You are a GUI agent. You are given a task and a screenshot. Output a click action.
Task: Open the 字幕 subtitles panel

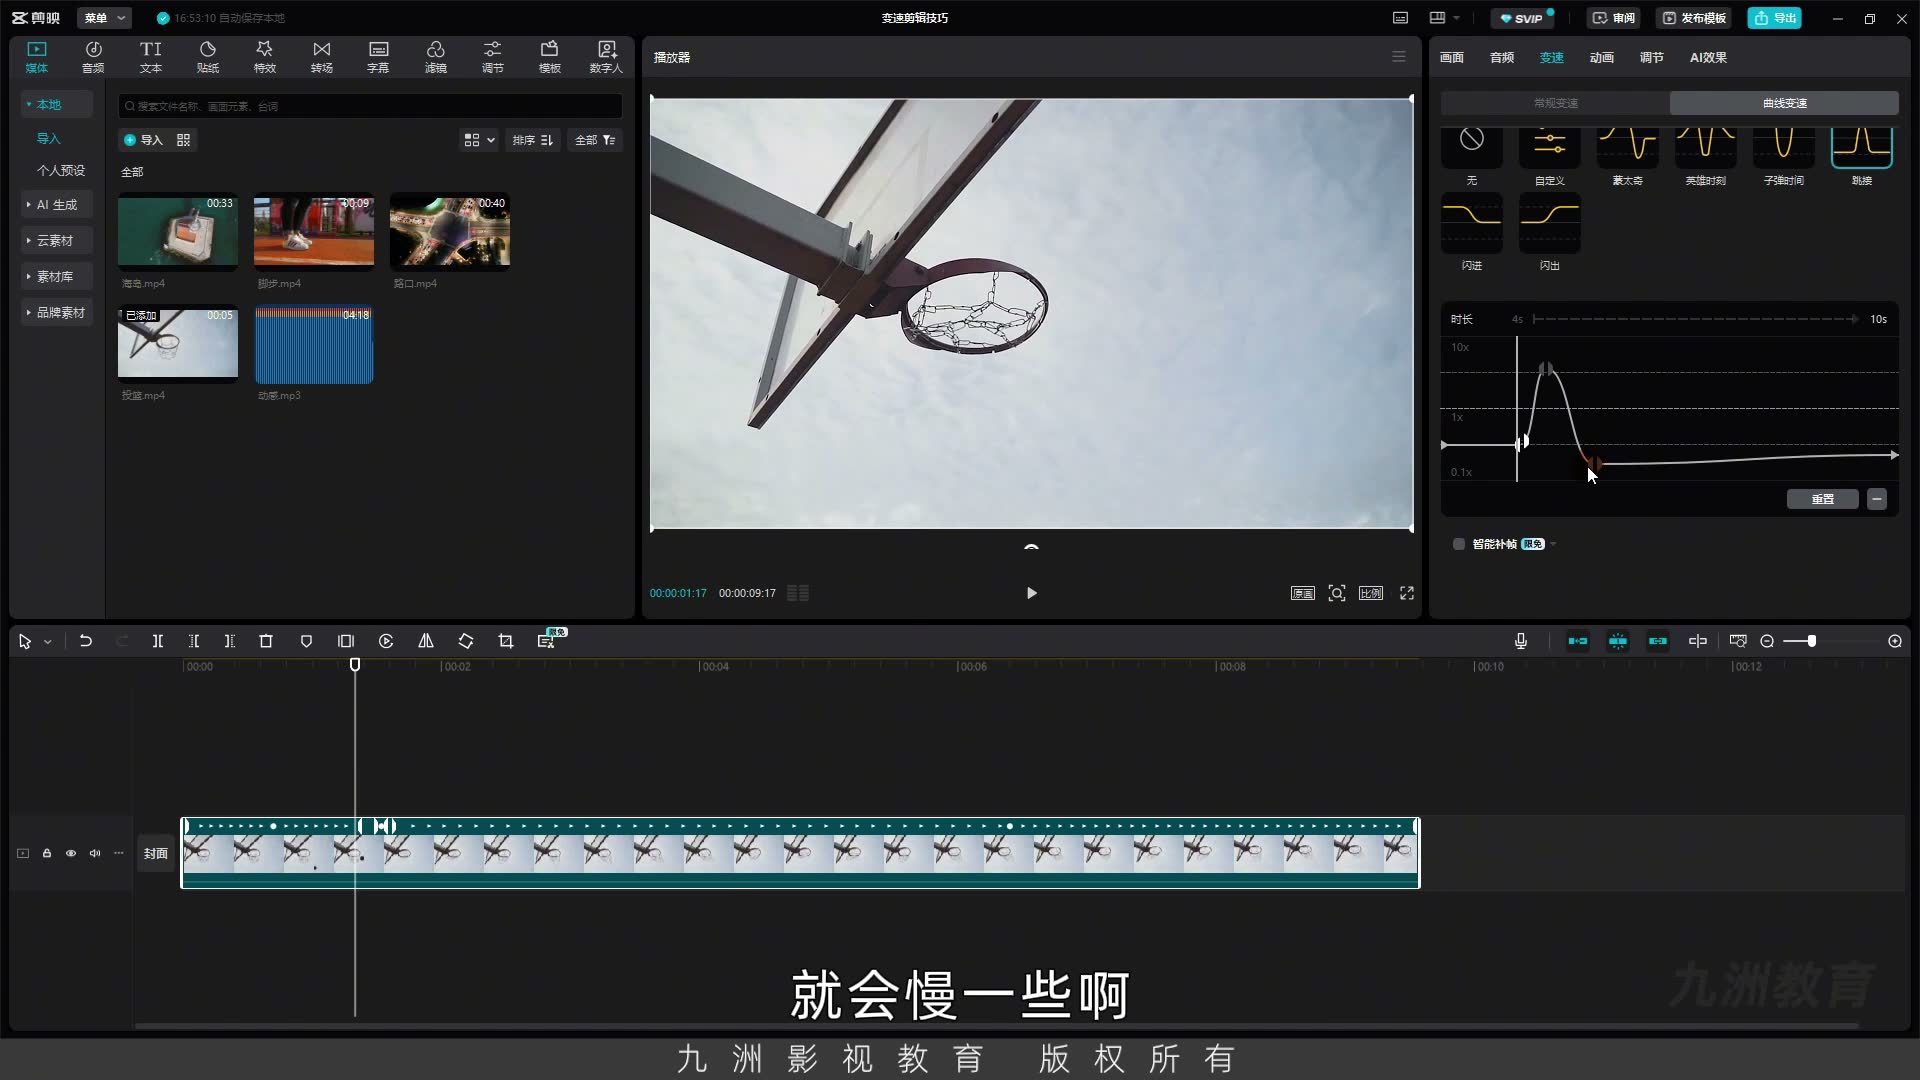(378, 57)
